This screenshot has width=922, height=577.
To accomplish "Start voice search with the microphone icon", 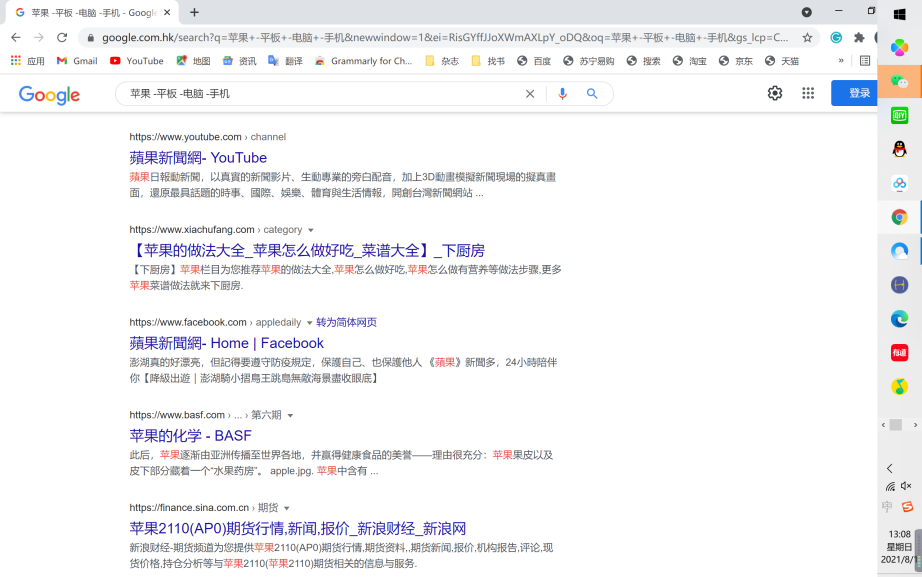I will (x=562, y=94).
